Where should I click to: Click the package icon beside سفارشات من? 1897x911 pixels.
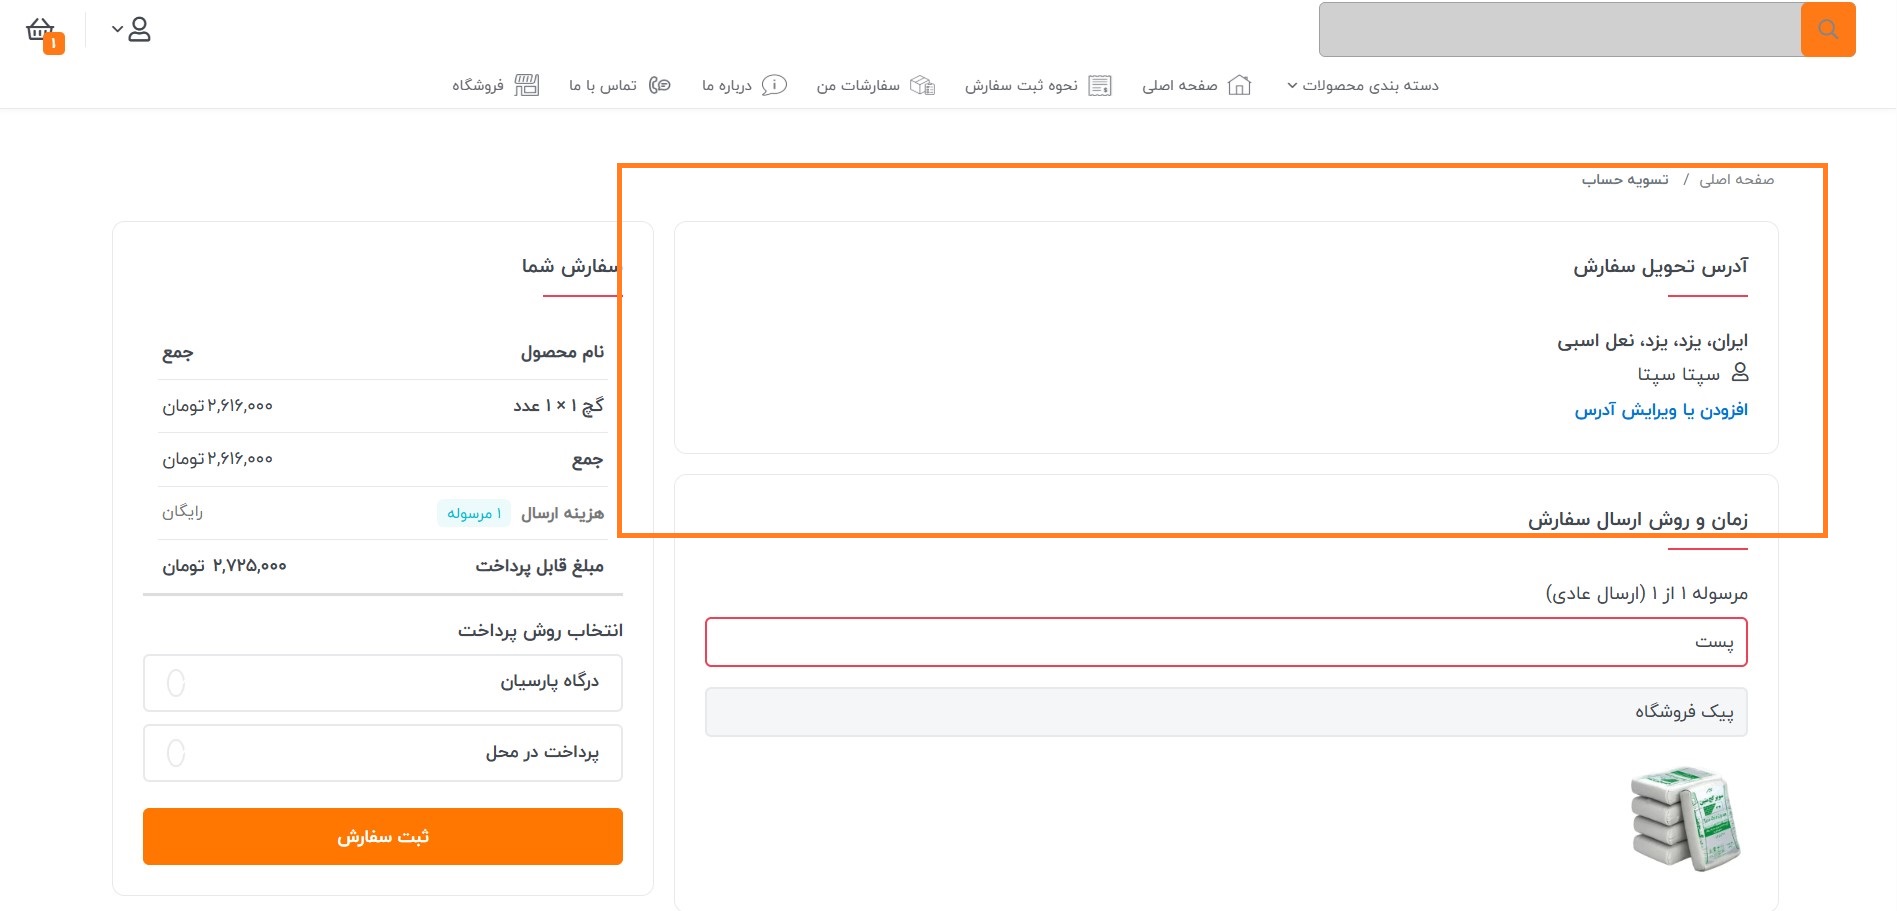(x=922, y=85)
